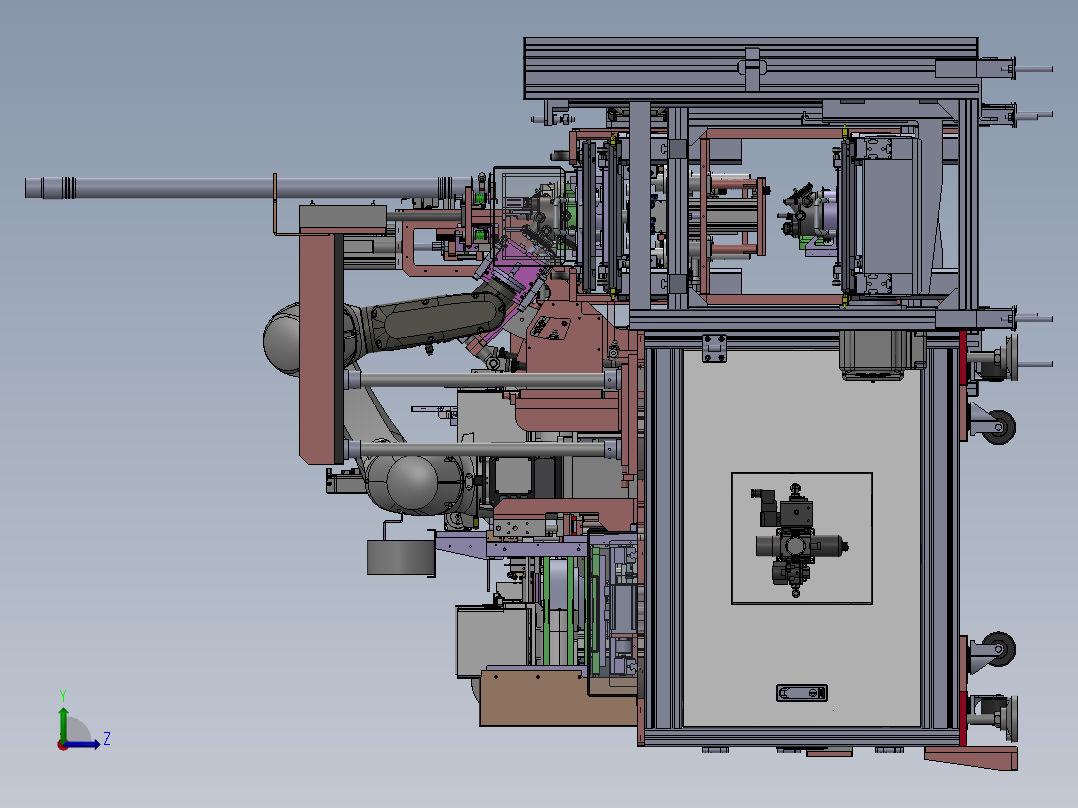This screenshot has width=1078, height=808.
Task: Click the green Y axis of the triad
Action: click(63, 723)
